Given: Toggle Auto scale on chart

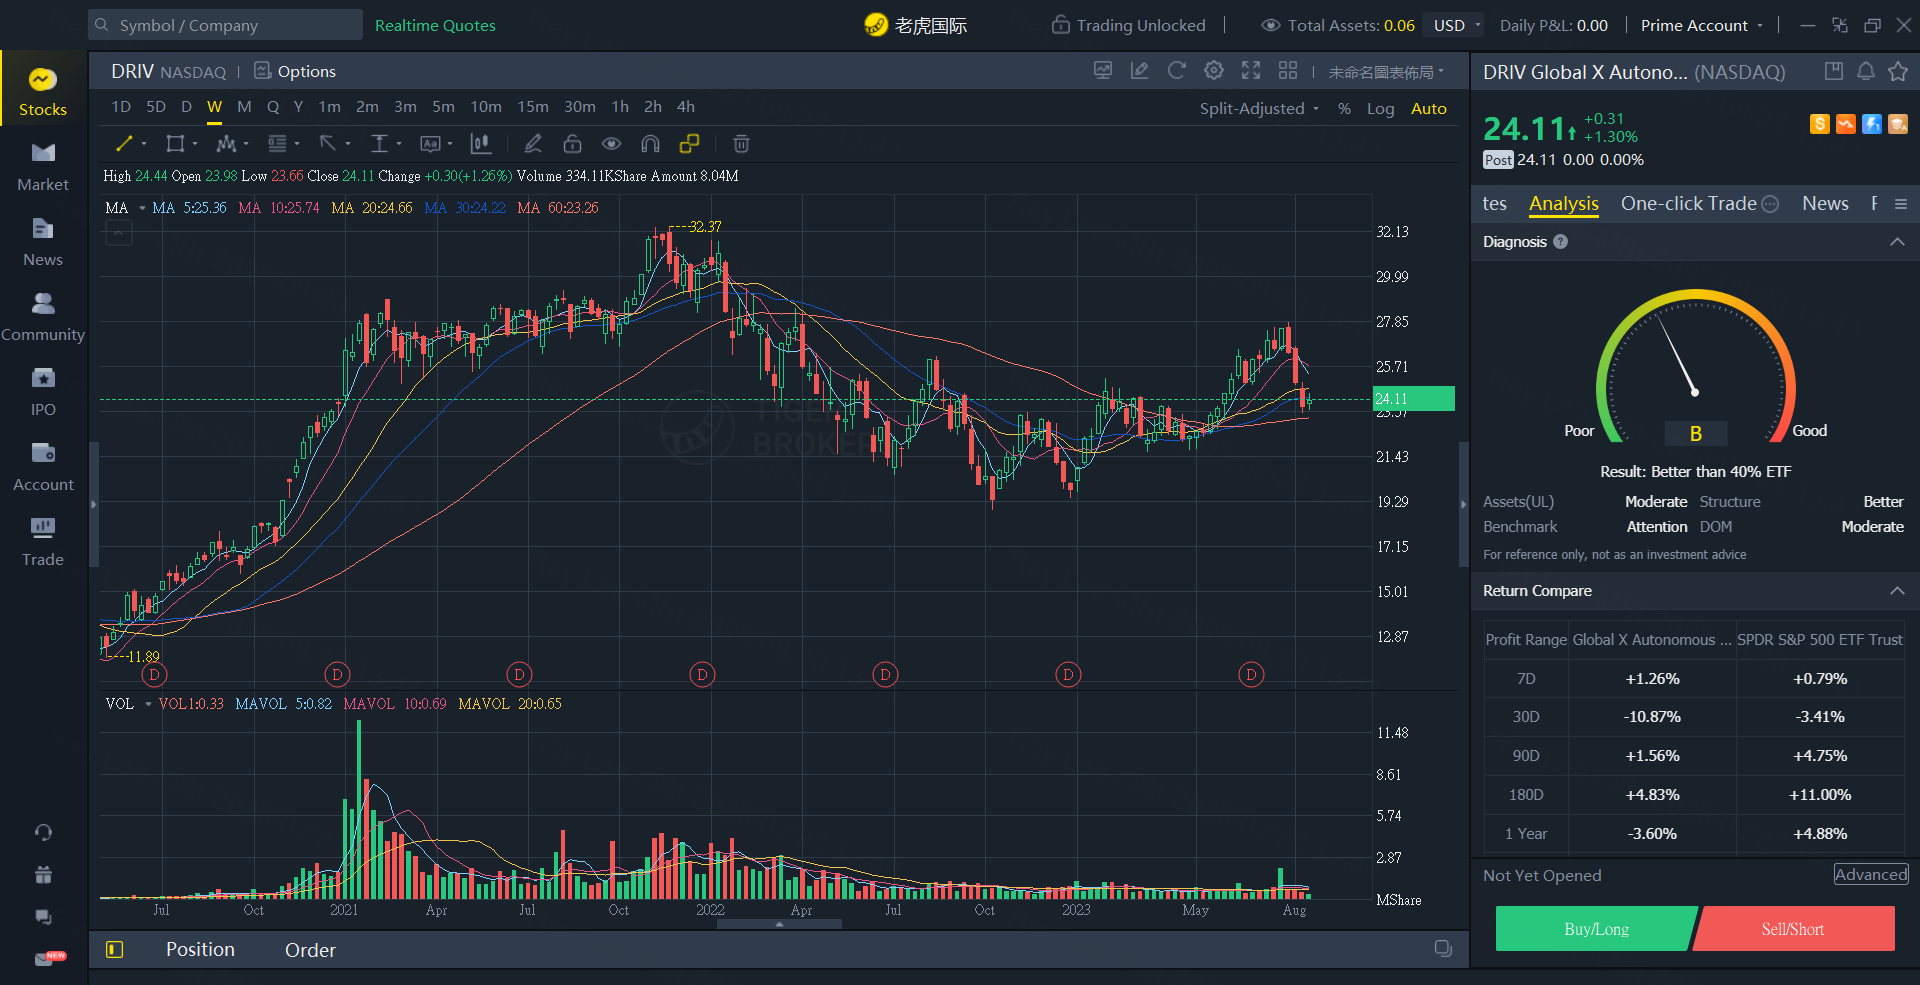Looking at the screenshot, I should coord(1428,108).
